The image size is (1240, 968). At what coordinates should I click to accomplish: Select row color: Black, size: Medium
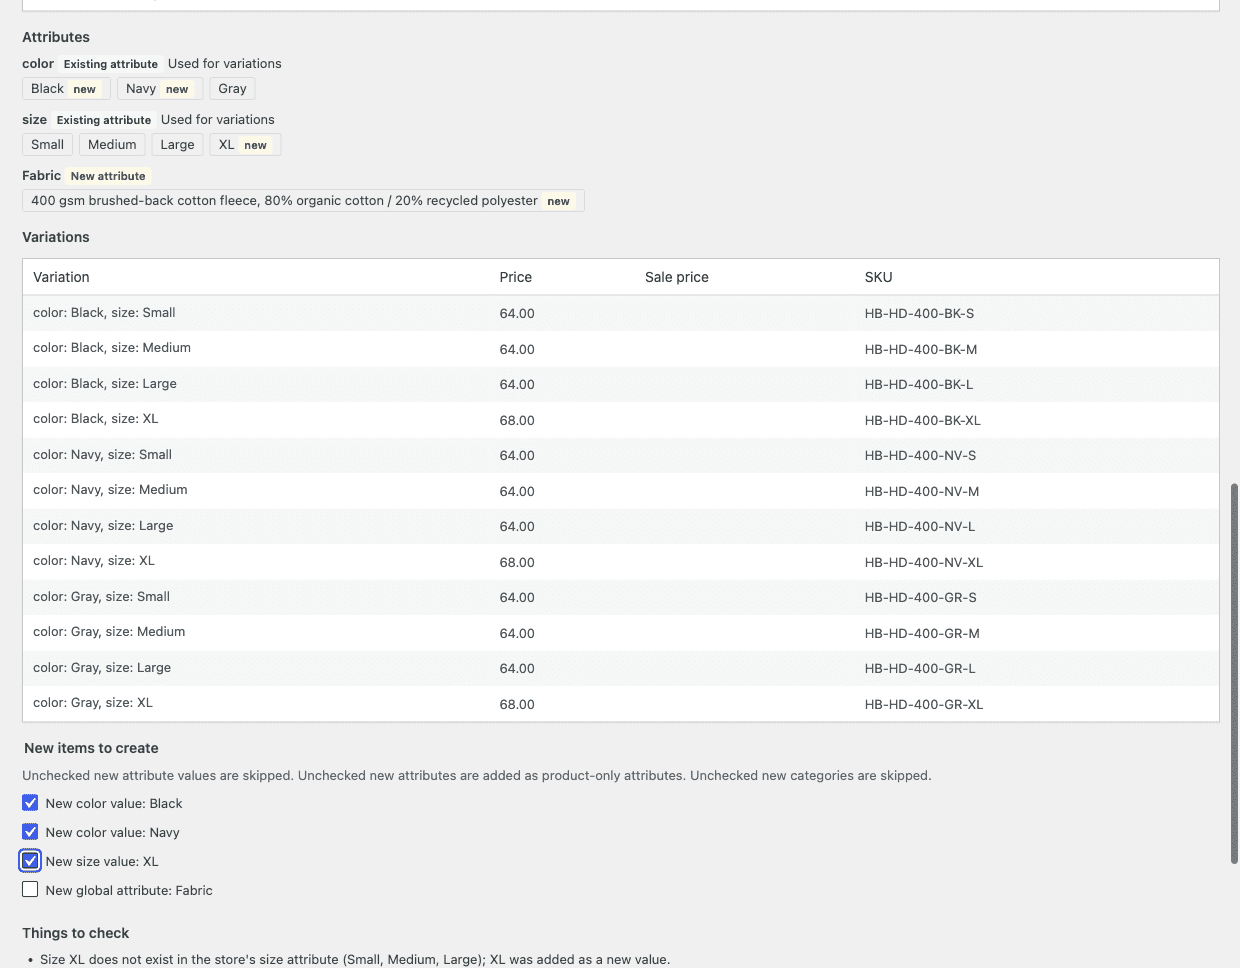tap(620, 348)
